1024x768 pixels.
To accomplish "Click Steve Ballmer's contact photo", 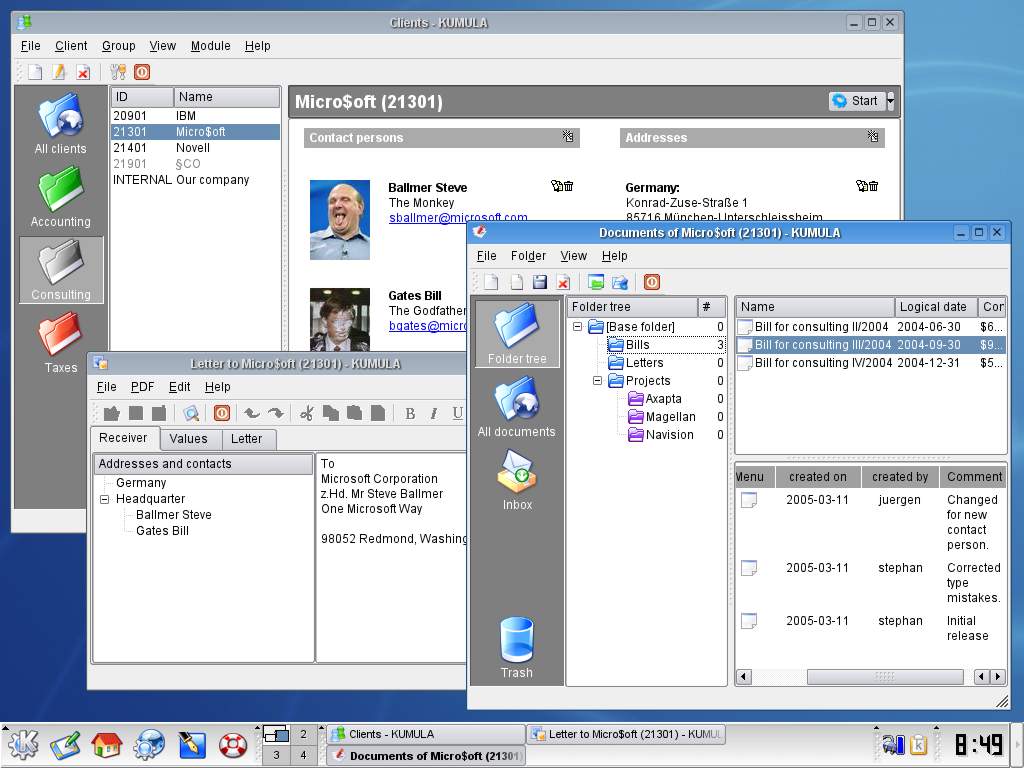I will (340, 219).
